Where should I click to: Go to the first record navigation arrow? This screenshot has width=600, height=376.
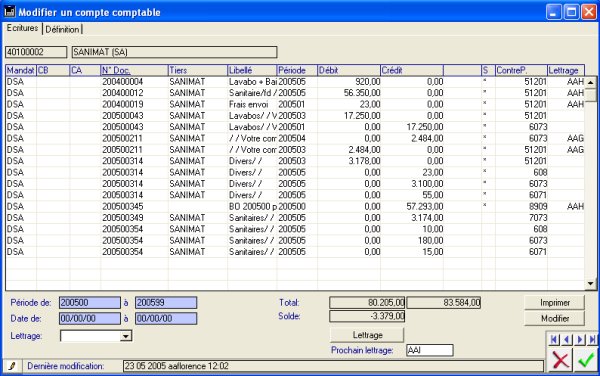554,339
